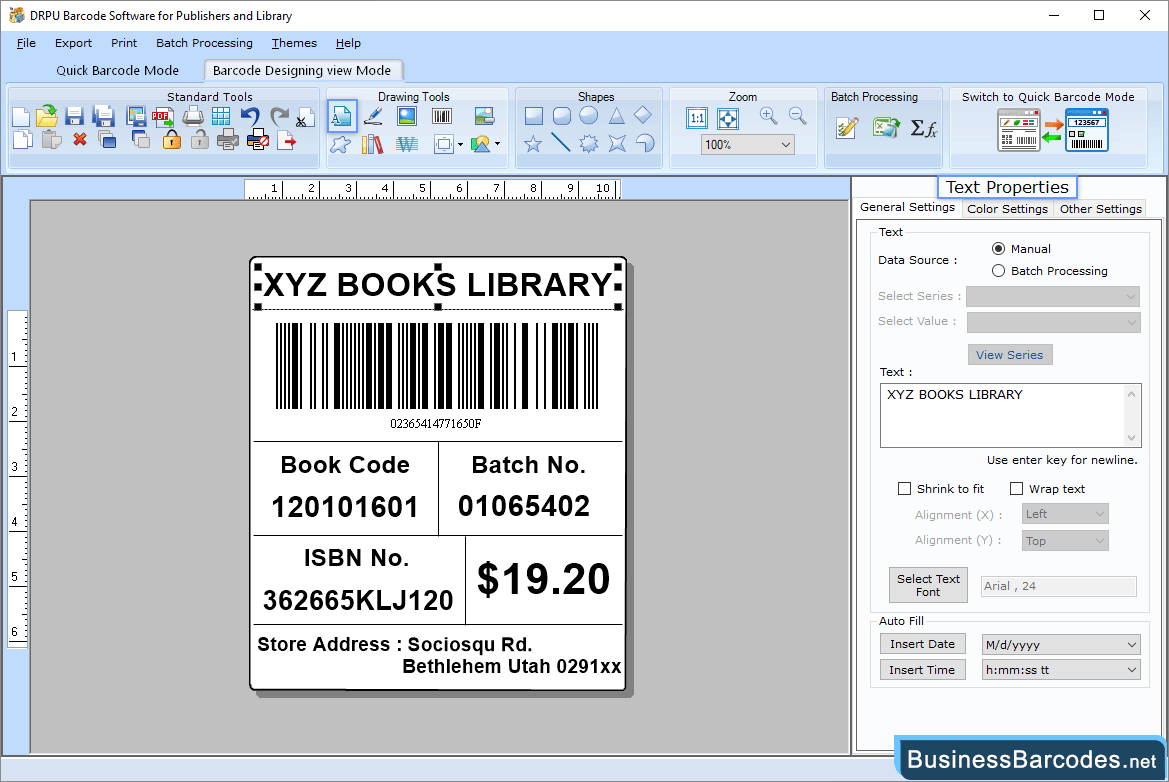Open the Export menu

[73, 43]
